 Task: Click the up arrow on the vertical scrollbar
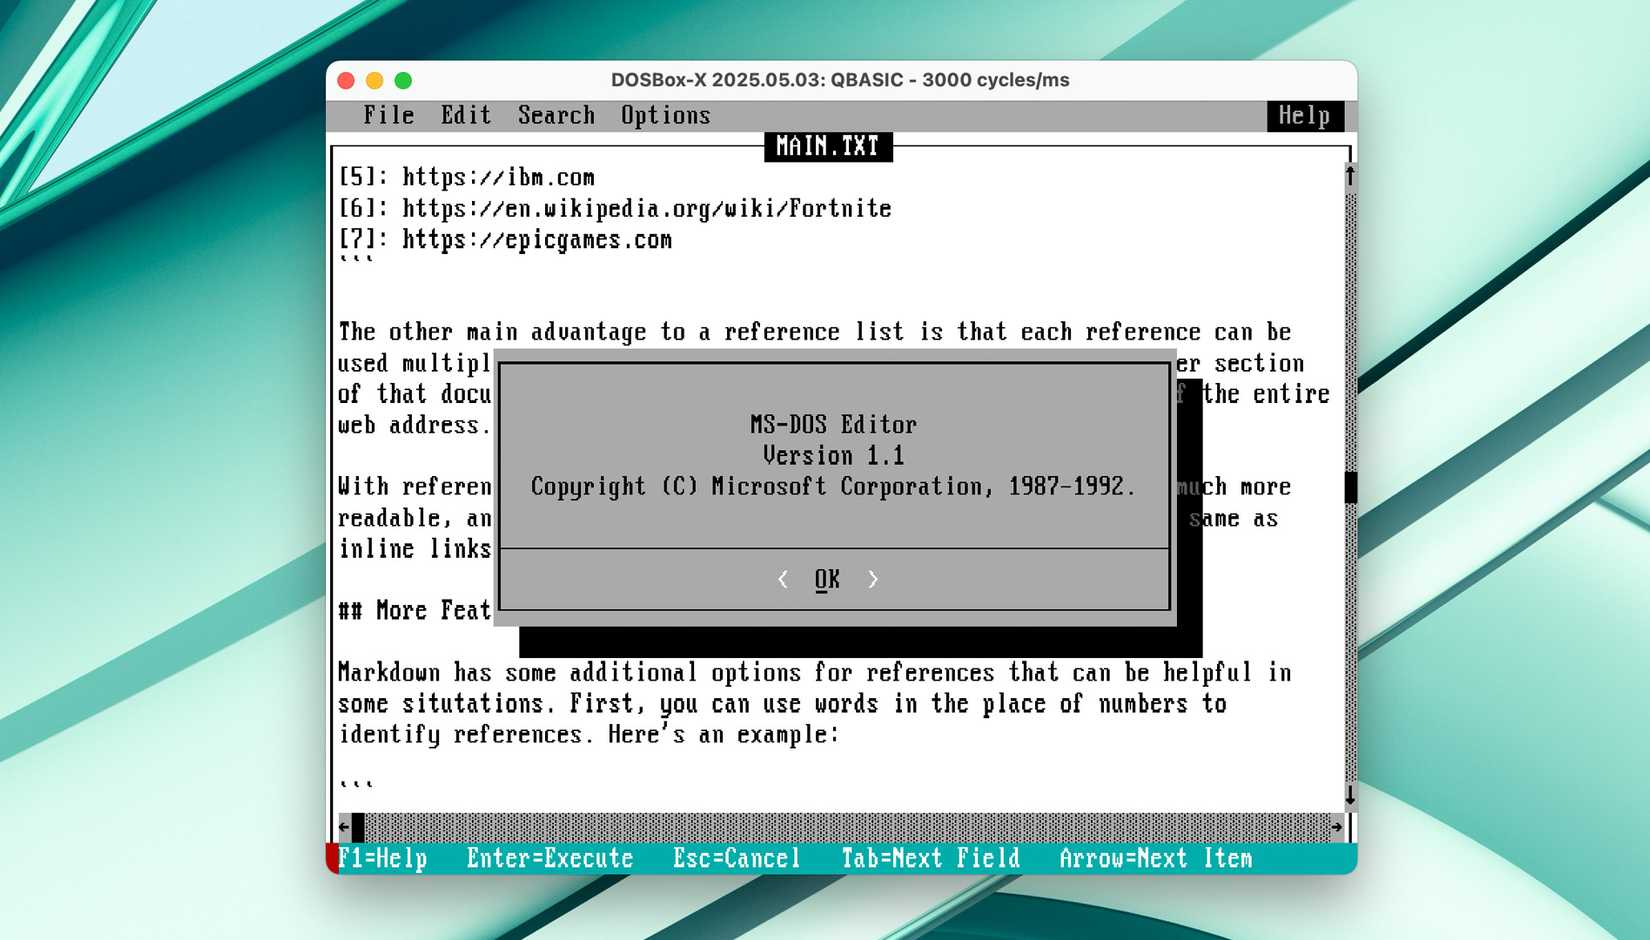click(x=1349, y=176)
